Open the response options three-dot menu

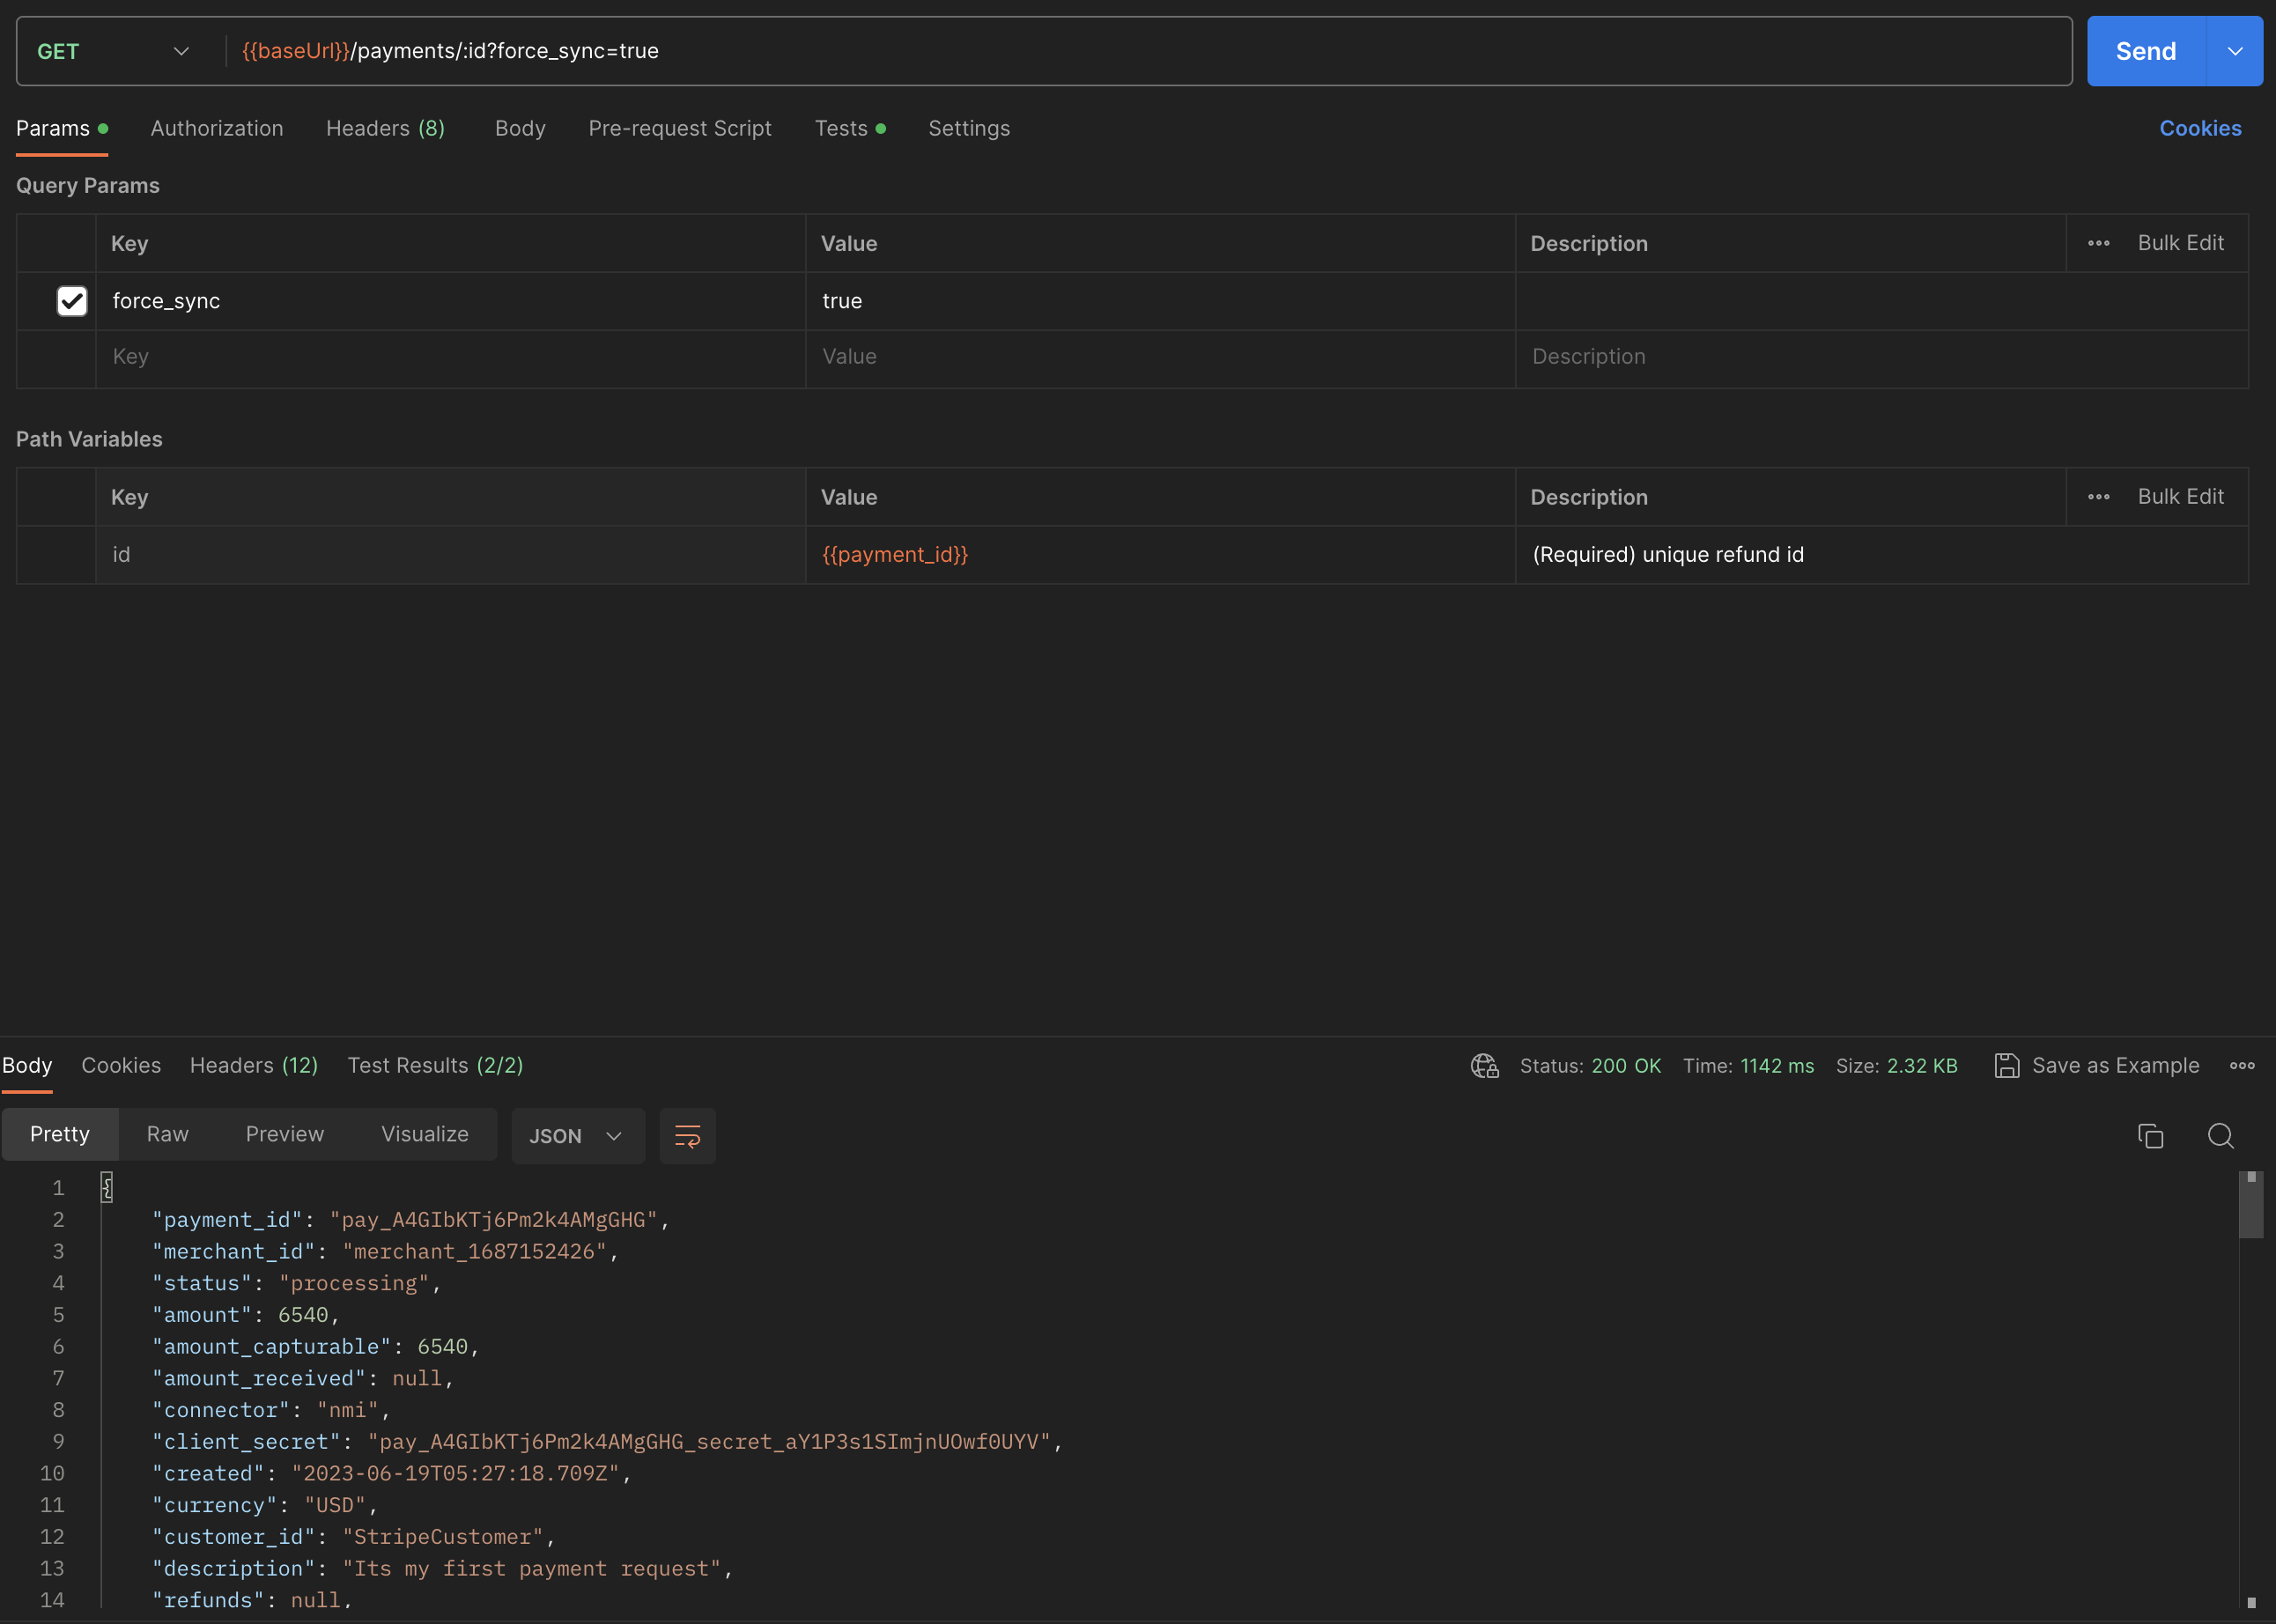pos(2243,1066)
